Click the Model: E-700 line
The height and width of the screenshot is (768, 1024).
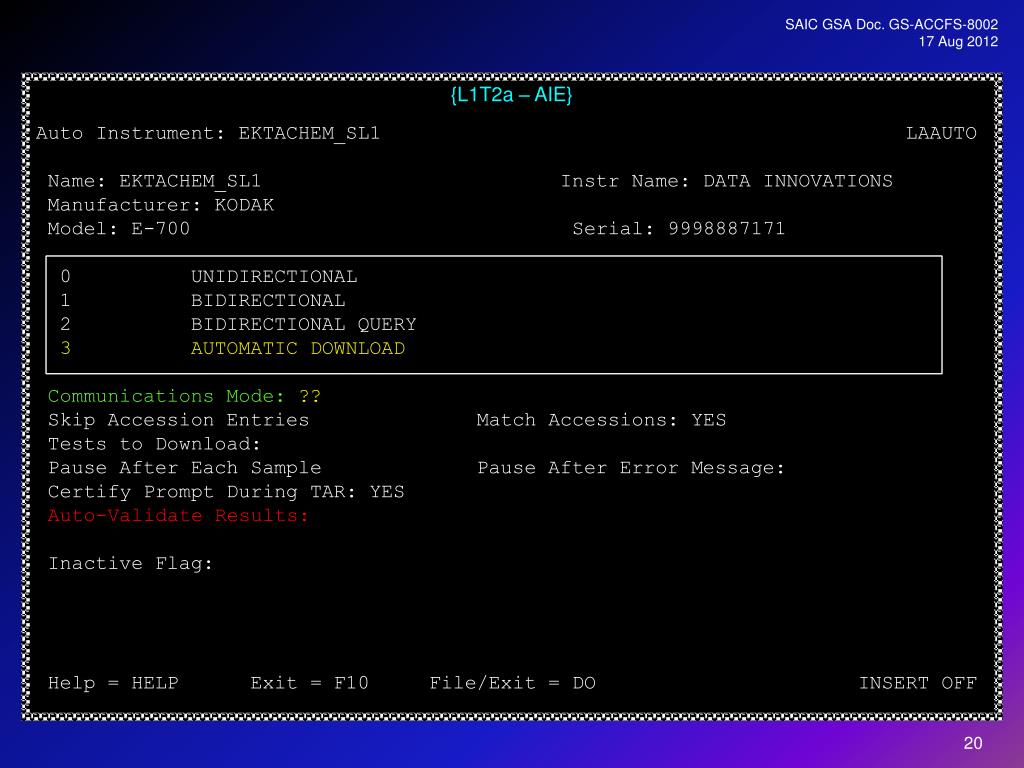pyautogui.click(x=119, y=229)
